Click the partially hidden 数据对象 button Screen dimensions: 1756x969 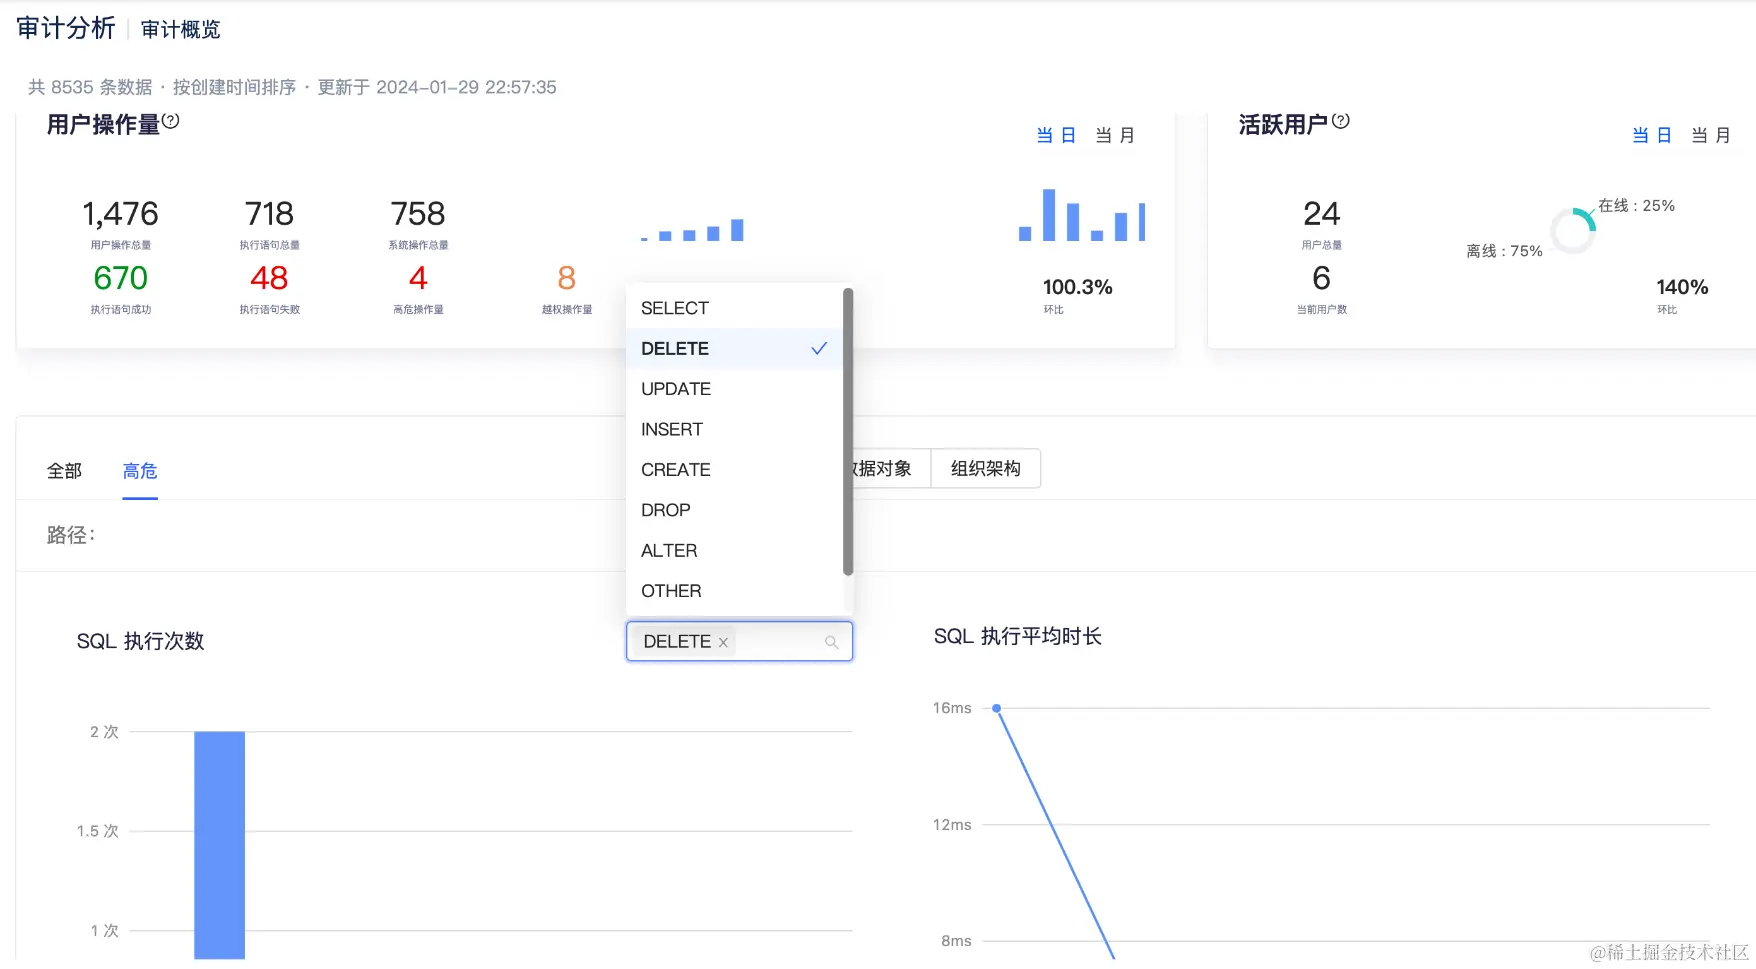point(892,469)
